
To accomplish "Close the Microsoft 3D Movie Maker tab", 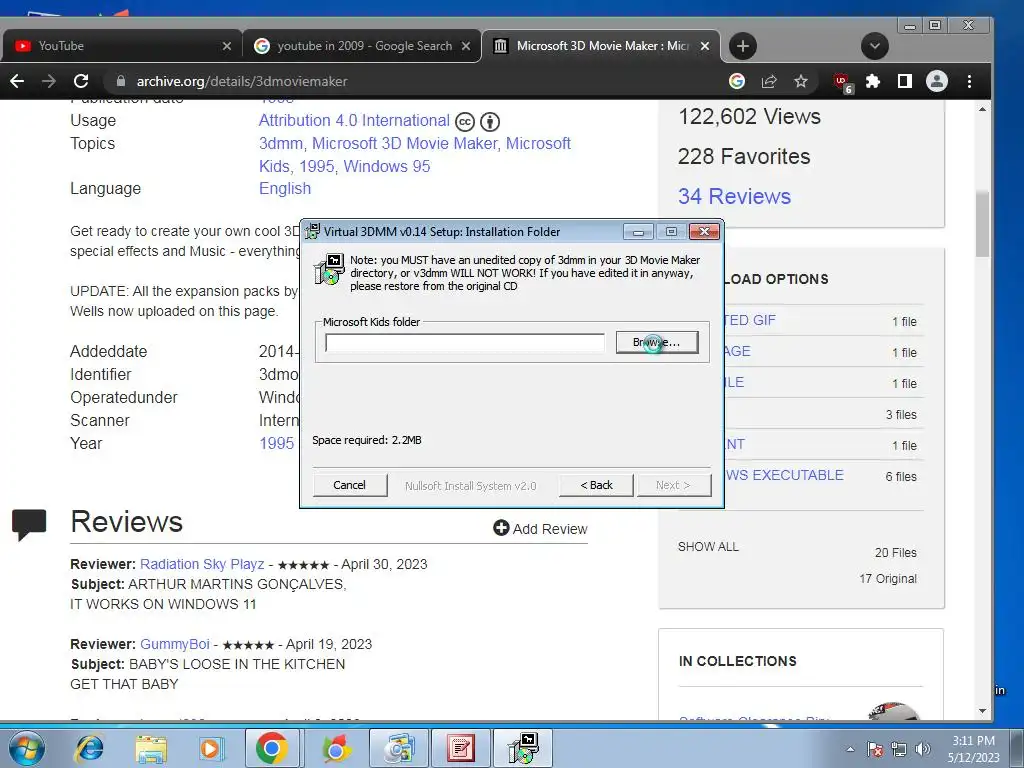I will pos(705,46).
